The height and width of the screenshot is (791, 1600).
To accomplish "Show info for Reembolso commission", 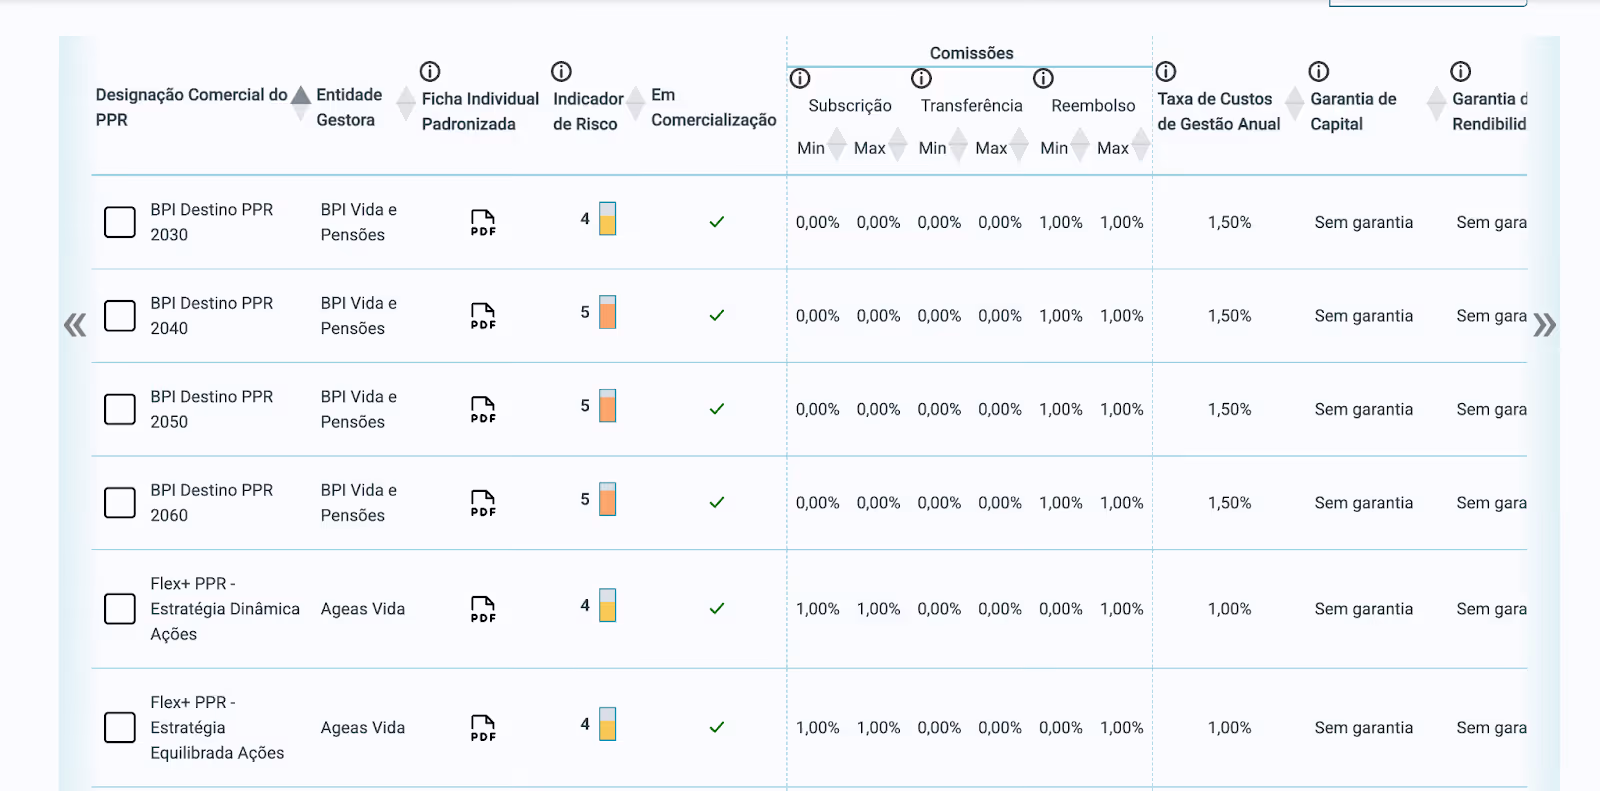I will [1043, 78].
